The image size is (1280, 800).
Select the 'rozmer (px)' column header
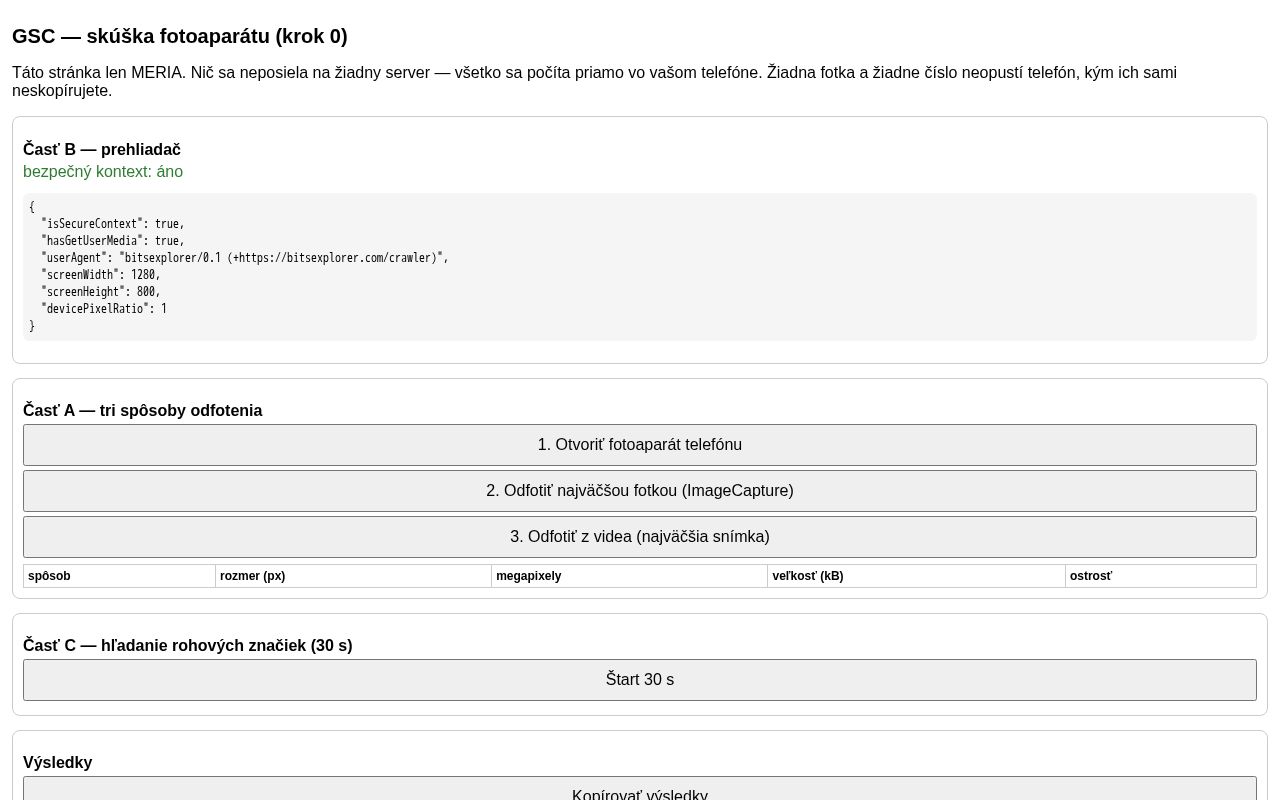pyautogui.click(x=354, y=576)
